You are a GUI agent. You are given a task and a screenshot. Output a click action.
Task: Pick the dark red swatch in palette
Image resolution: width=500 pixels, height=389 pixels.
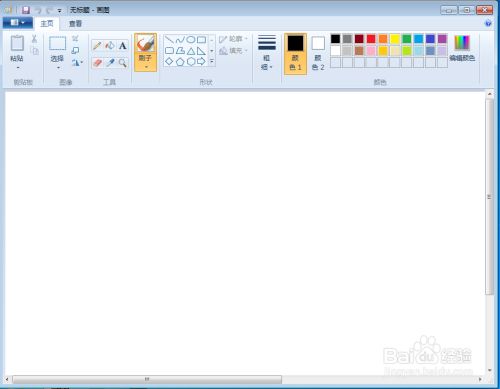pos(359,39)
